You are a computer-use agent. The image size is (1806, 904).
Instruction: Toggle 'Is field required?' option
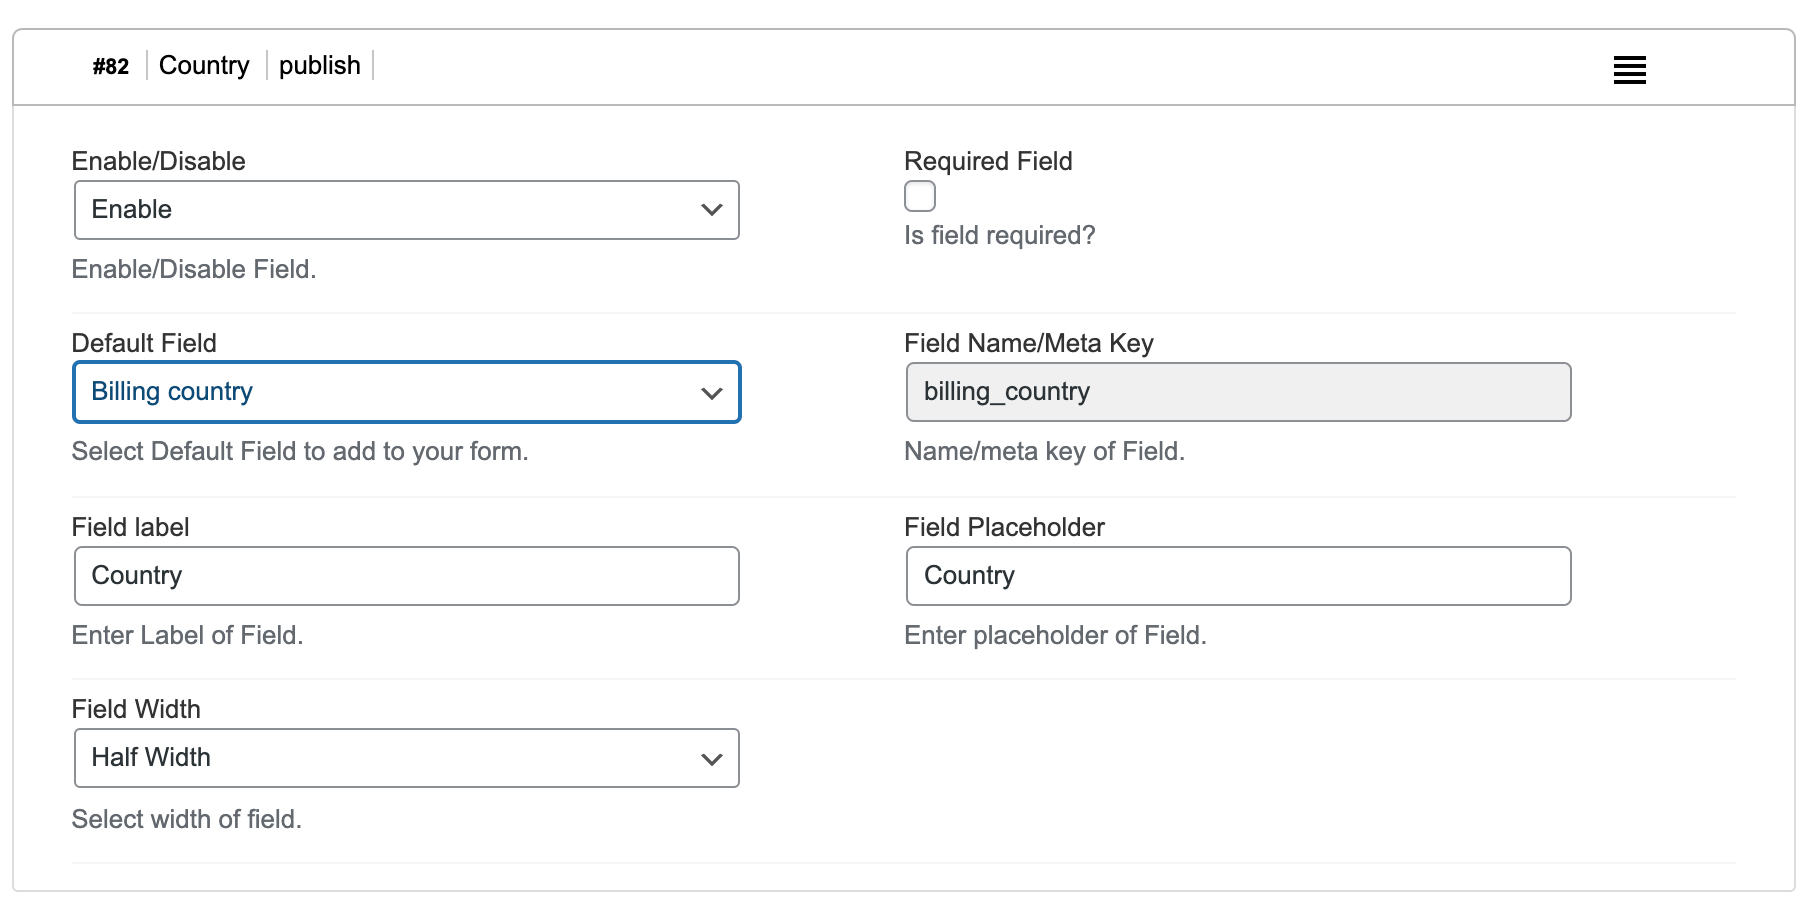click(919, 196)
